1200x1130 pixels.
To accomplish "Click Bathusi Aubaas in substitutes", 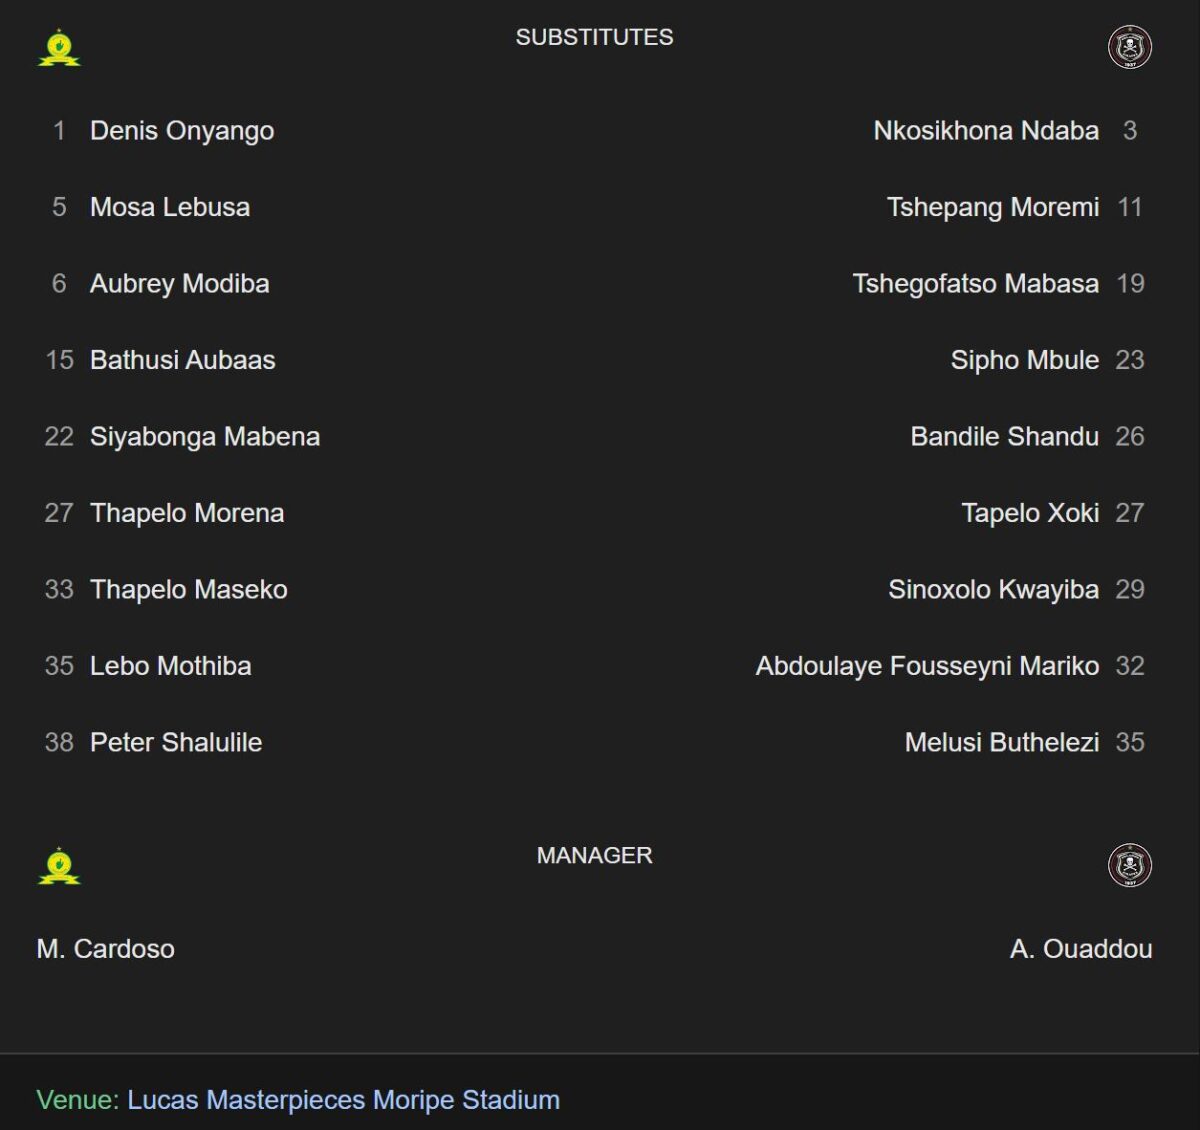I will click(183, 360).
